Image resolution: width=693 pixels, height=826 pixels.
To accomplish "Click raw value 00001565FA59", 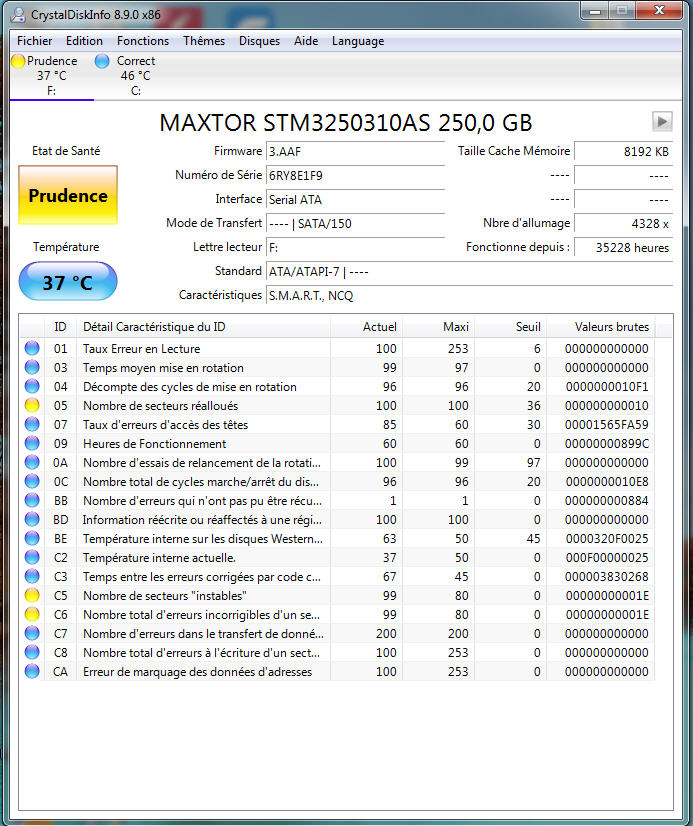I will pos(607,425).
